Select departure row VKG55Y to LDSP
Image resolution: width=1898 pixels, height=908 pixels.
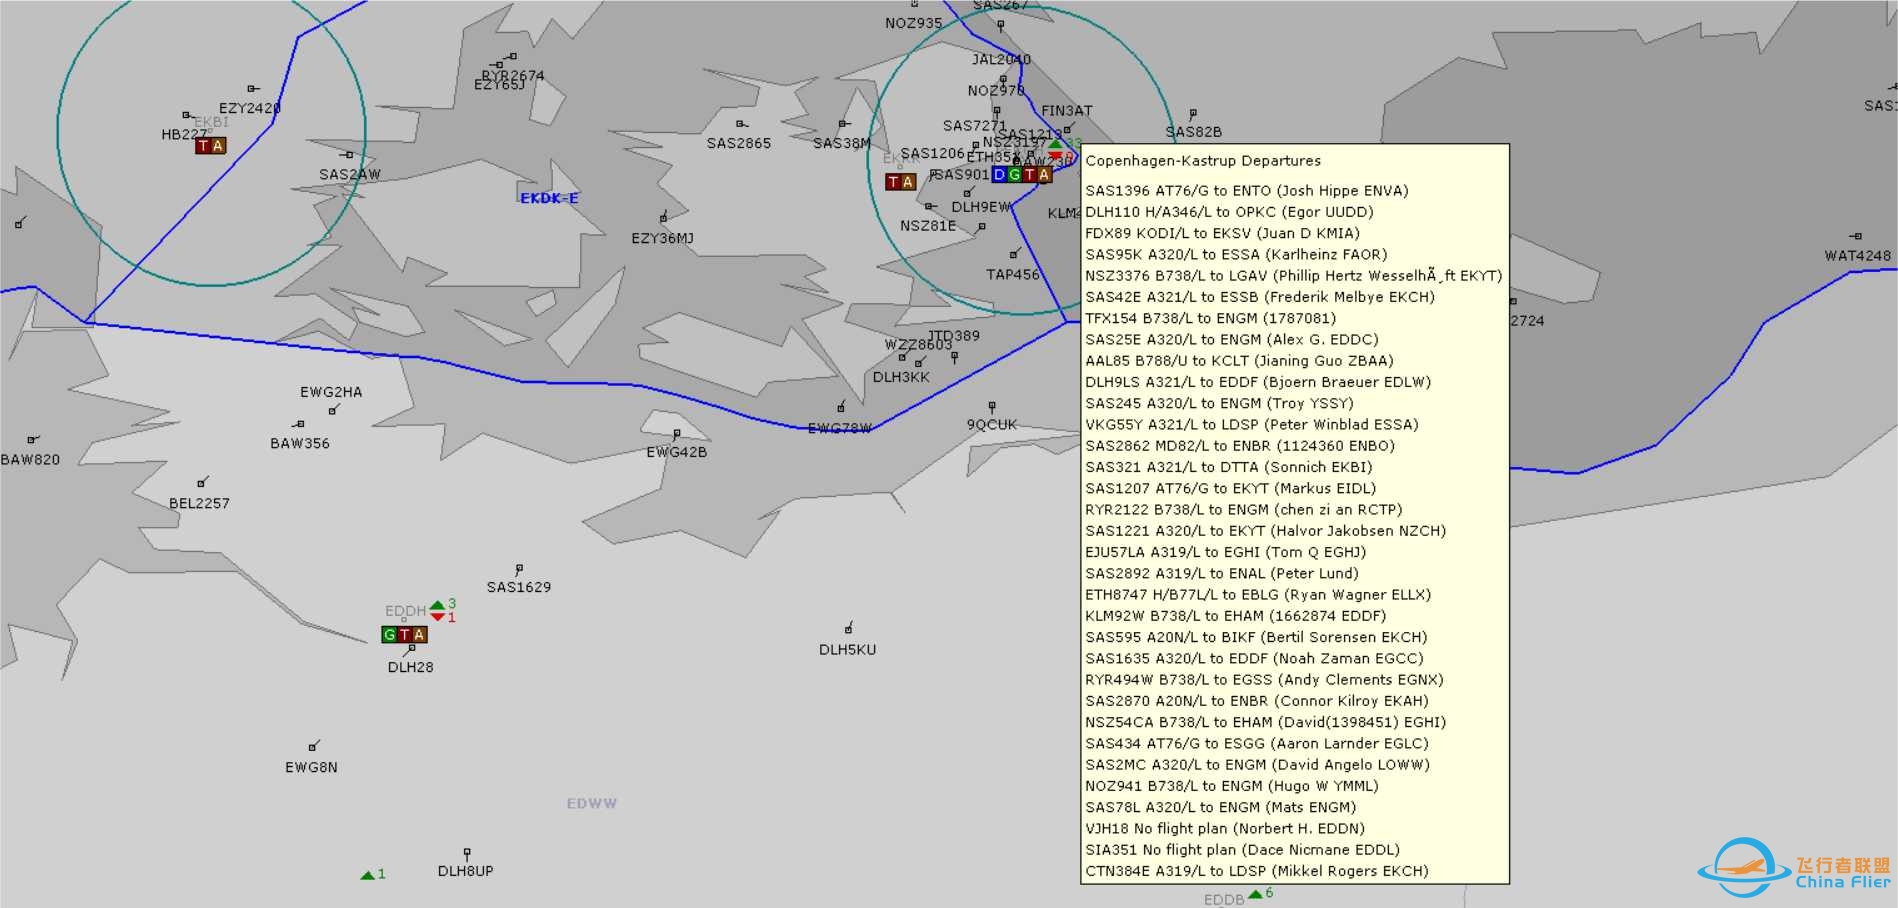pyautogui.click(x=1252, y=425)
